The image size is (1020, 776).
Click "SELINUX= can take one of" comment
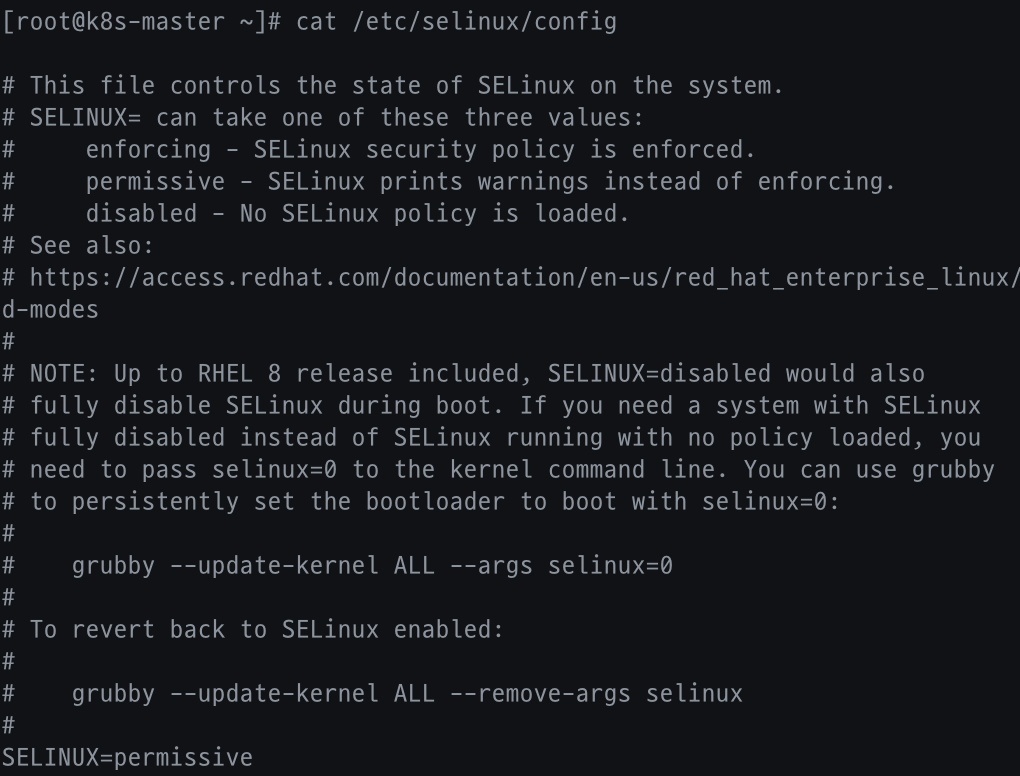[336, 117]
